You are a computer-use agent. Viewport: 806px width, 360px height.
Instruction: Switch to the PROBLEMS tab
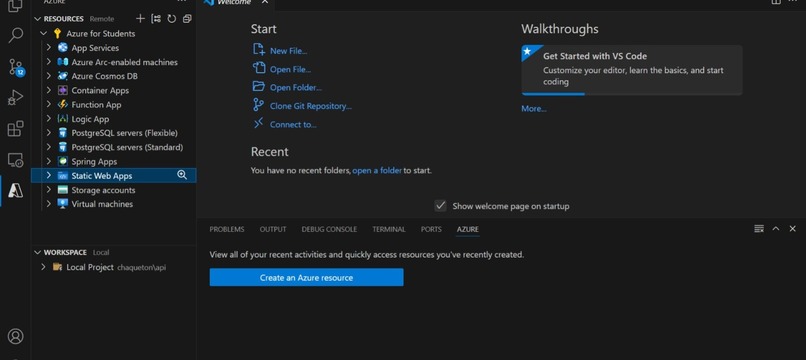[x=227, y=229]
